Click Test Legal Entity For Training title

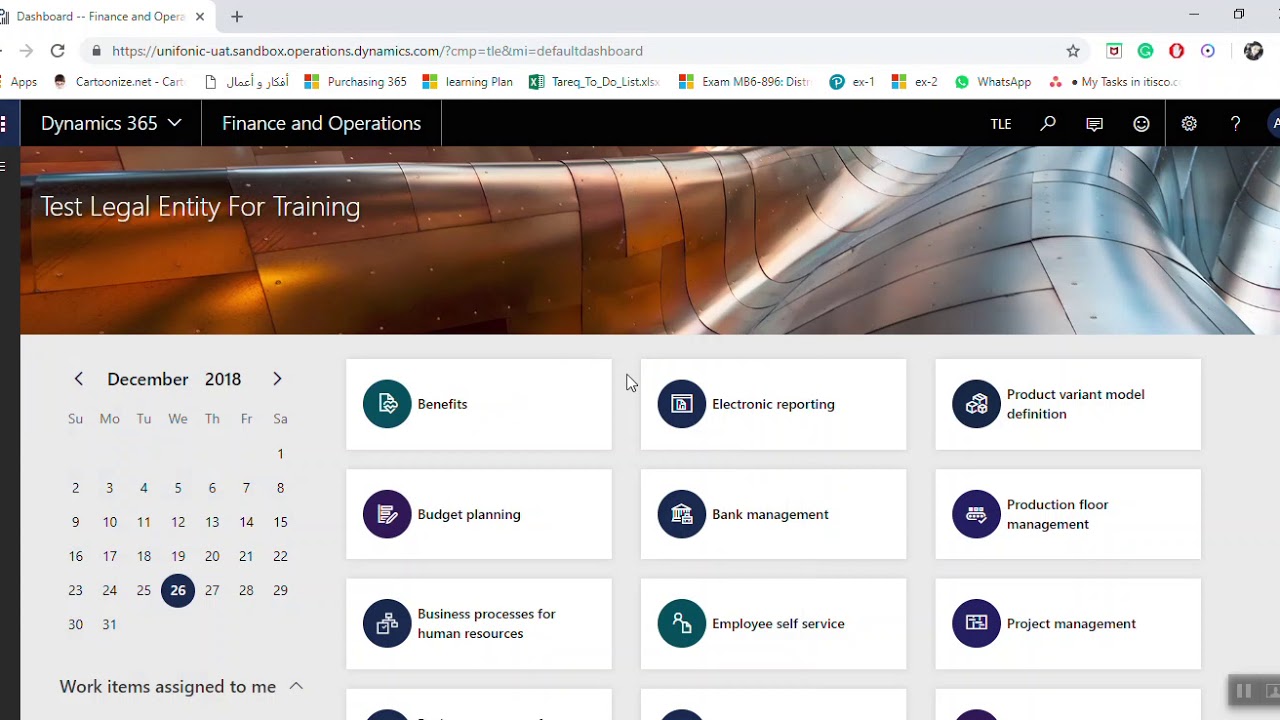point(200,207)
